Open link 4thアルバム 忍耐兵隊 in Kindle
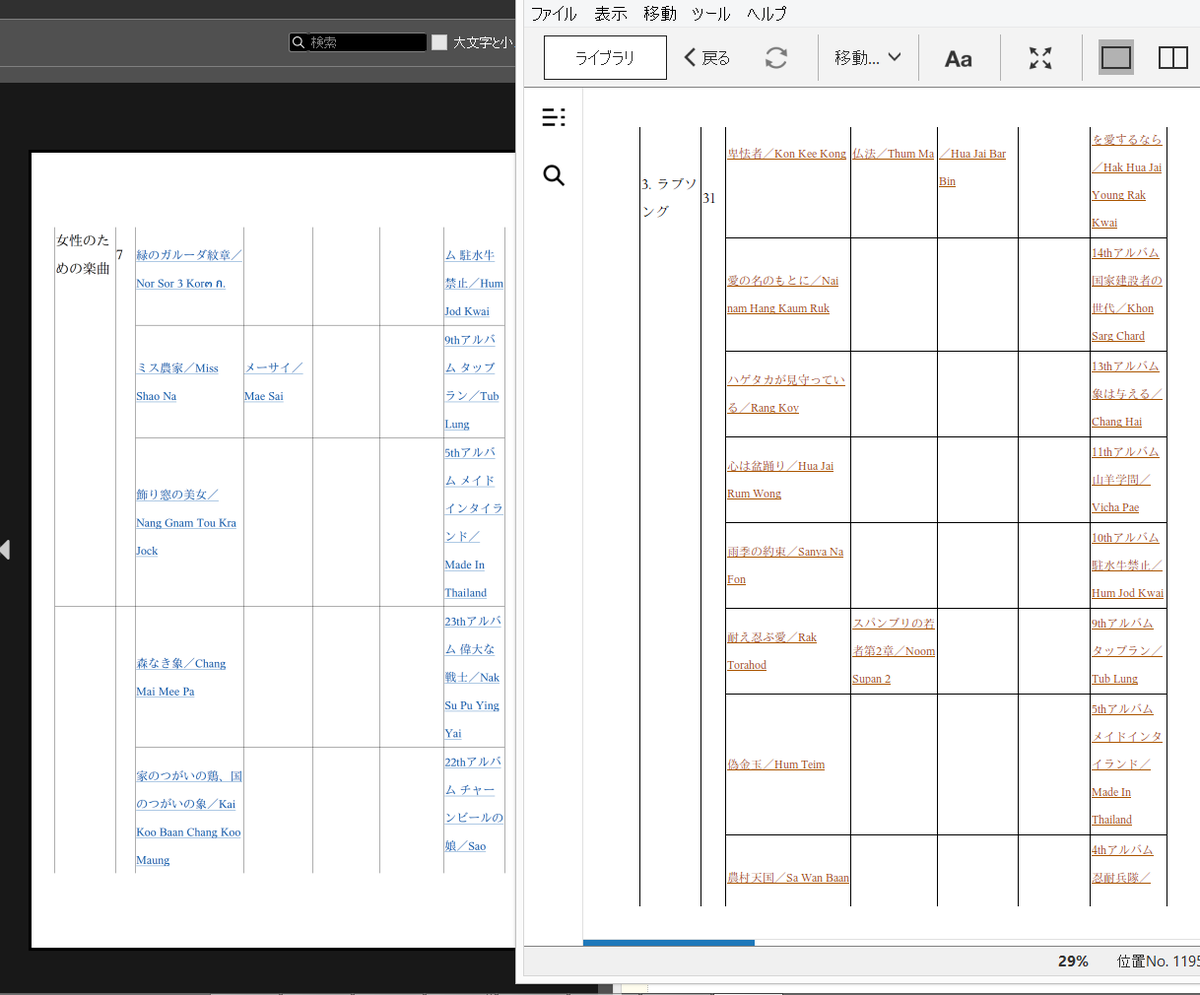1200x995 pixels. [x=1122, y=864]
